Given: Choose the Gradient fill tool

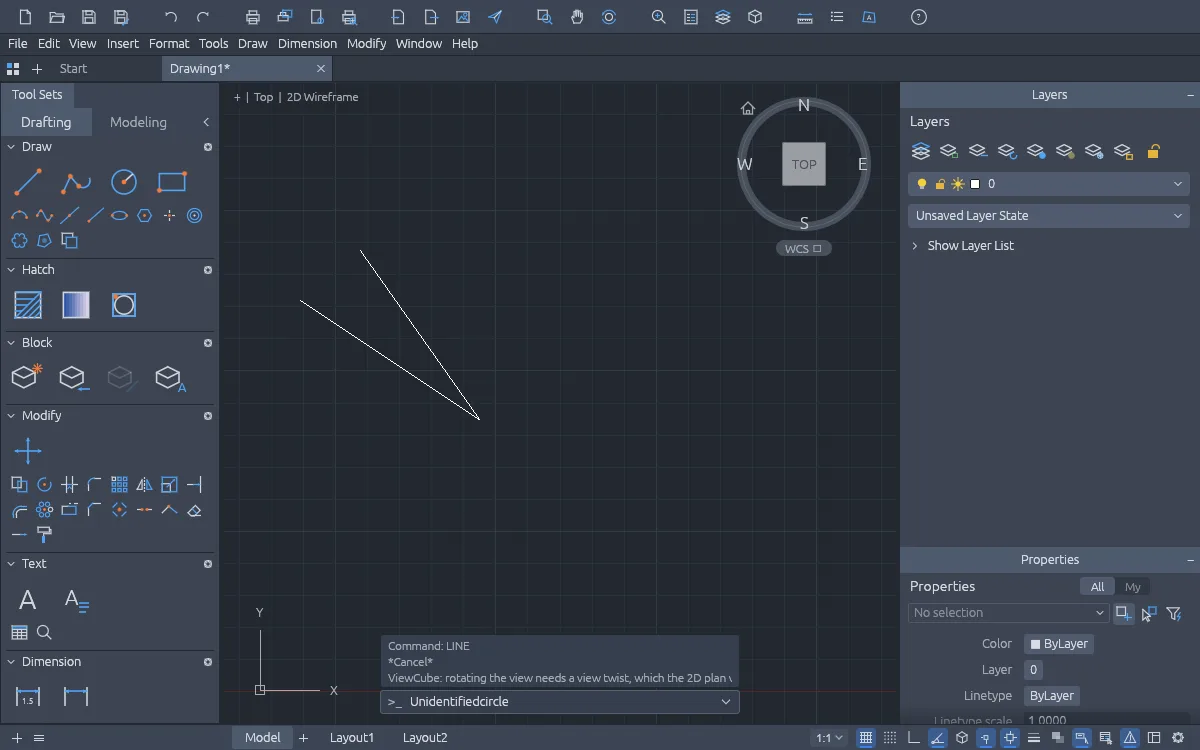Looking at the screenshot, I should pos(76,305).
